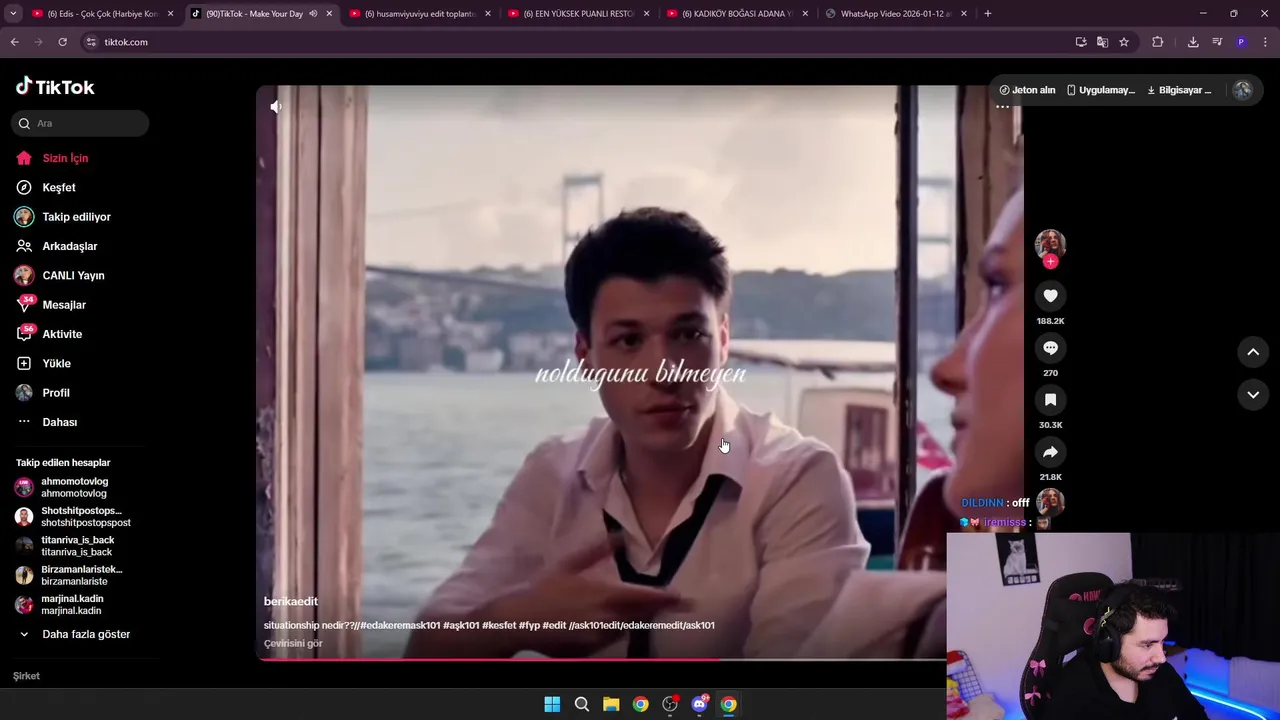Reload the current page
Image resolution: width=1280 pixels, height=720 pixels.
[62, 42]
